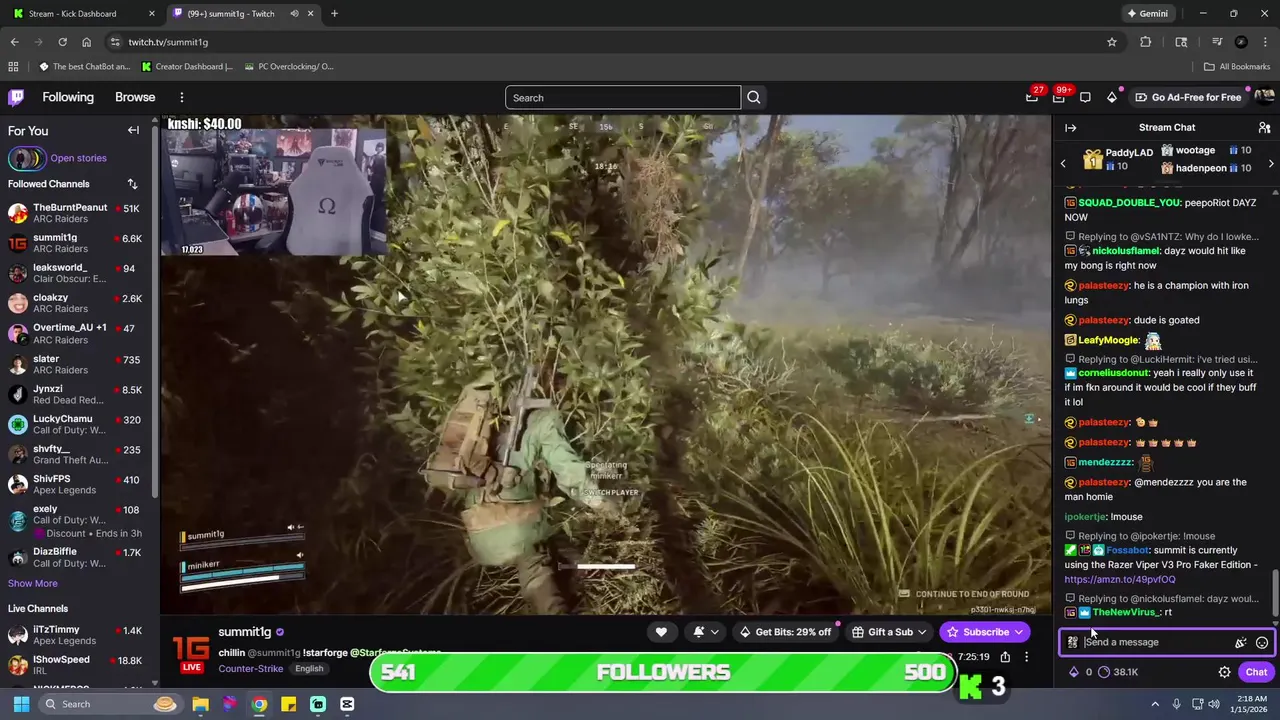The image size is (1280, 720).
Task: Open the Subscribe dropdown button
Action: [x=986, y=632]
